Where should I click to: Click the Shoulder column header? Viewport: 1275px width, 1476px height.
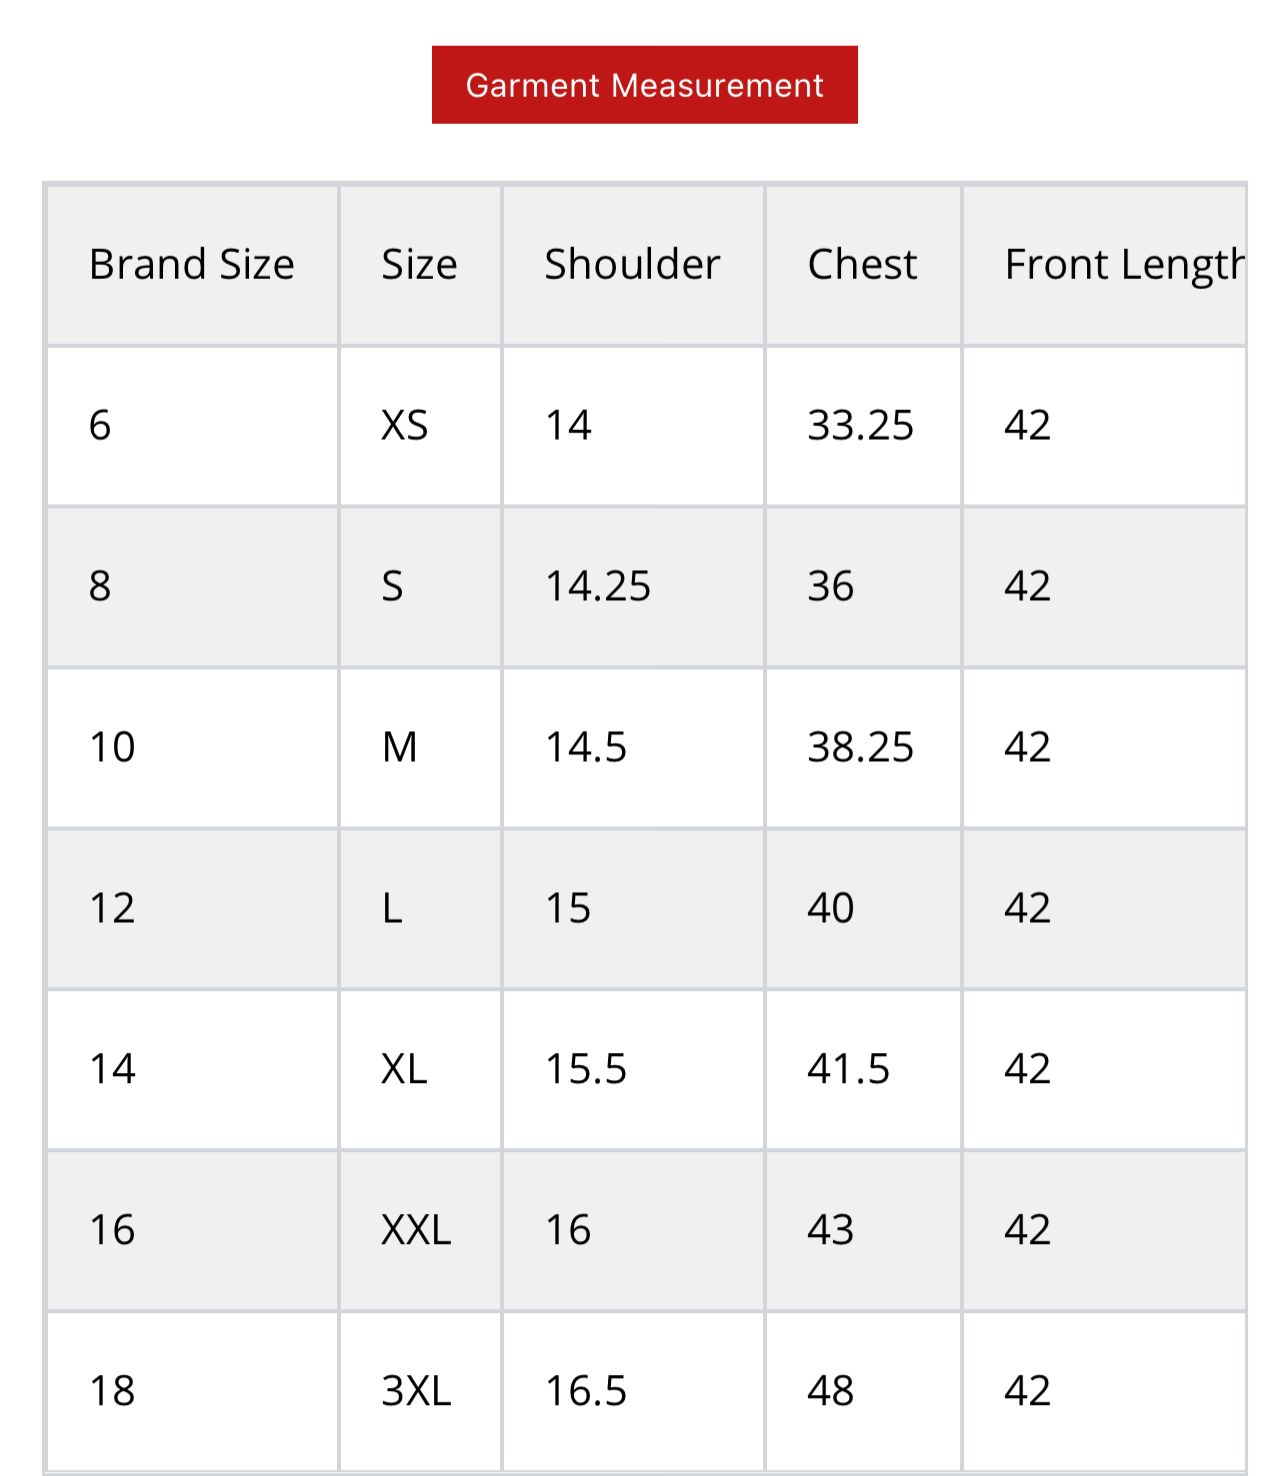(x=632, y=265)
